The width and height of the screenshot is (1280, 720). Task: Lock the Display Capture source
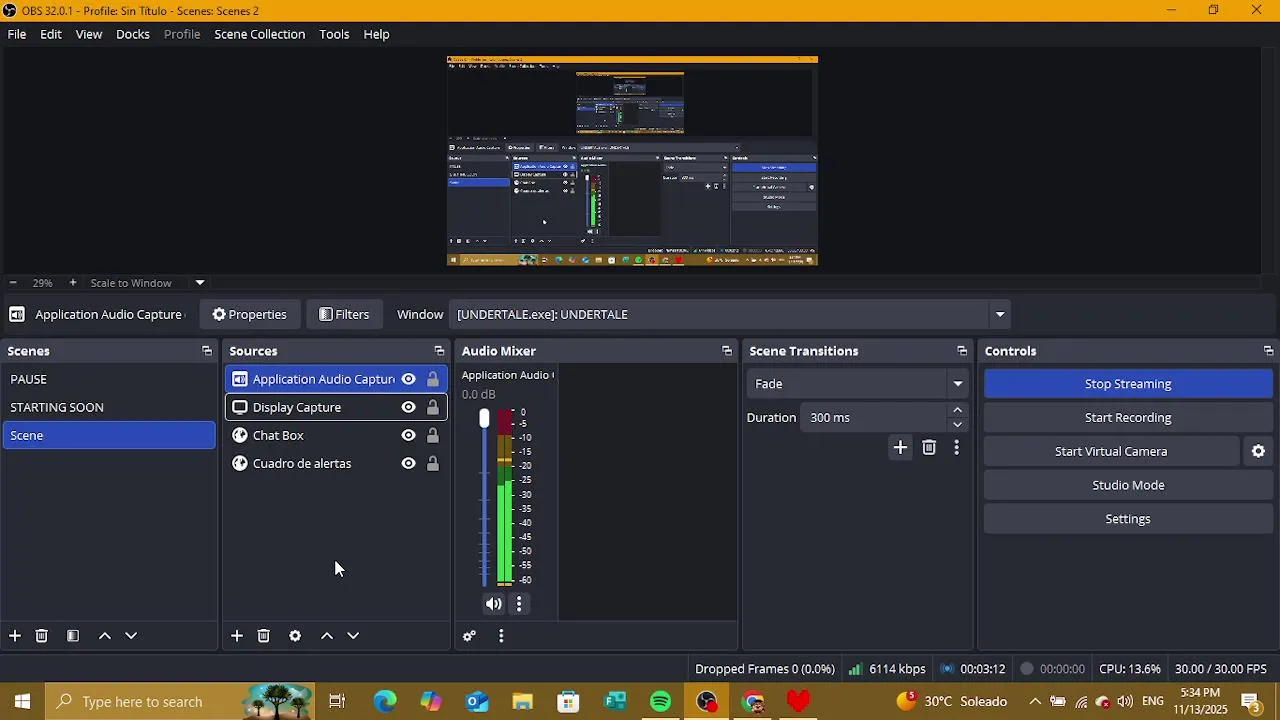coord(433,407)
